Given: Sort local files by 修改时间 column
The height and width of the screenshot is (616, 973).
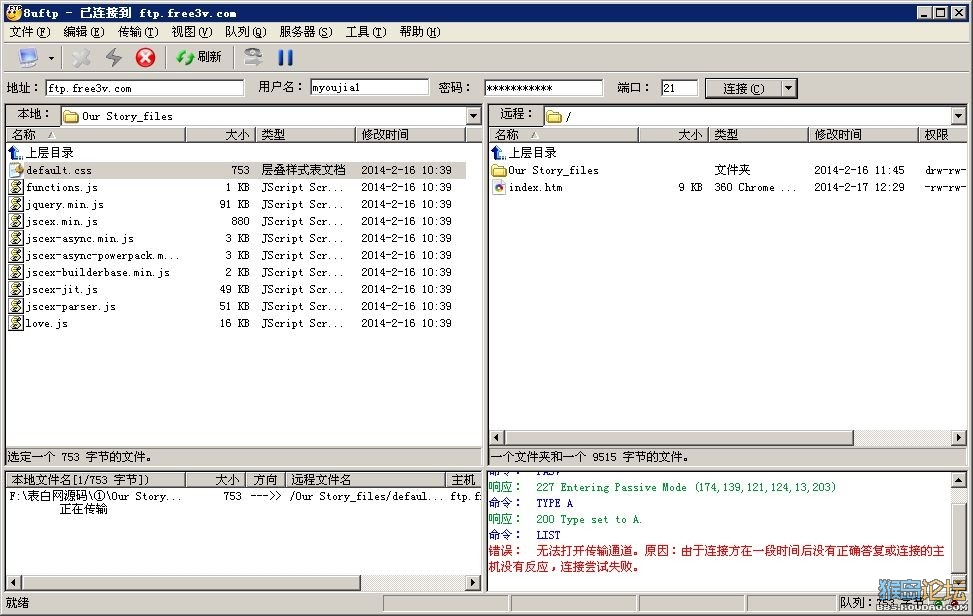Looking at the screenshot, I should [x=410, y=135].
